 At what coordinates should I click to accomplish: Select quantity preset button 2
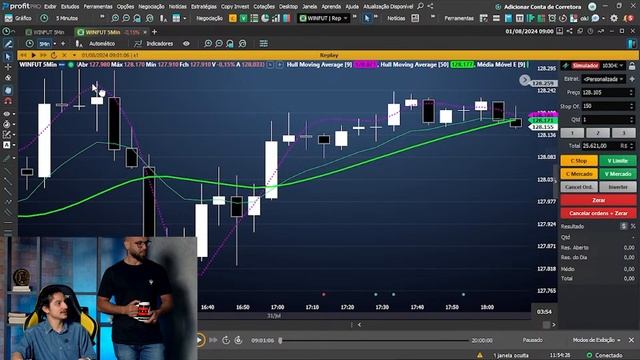tap(598, 133)
